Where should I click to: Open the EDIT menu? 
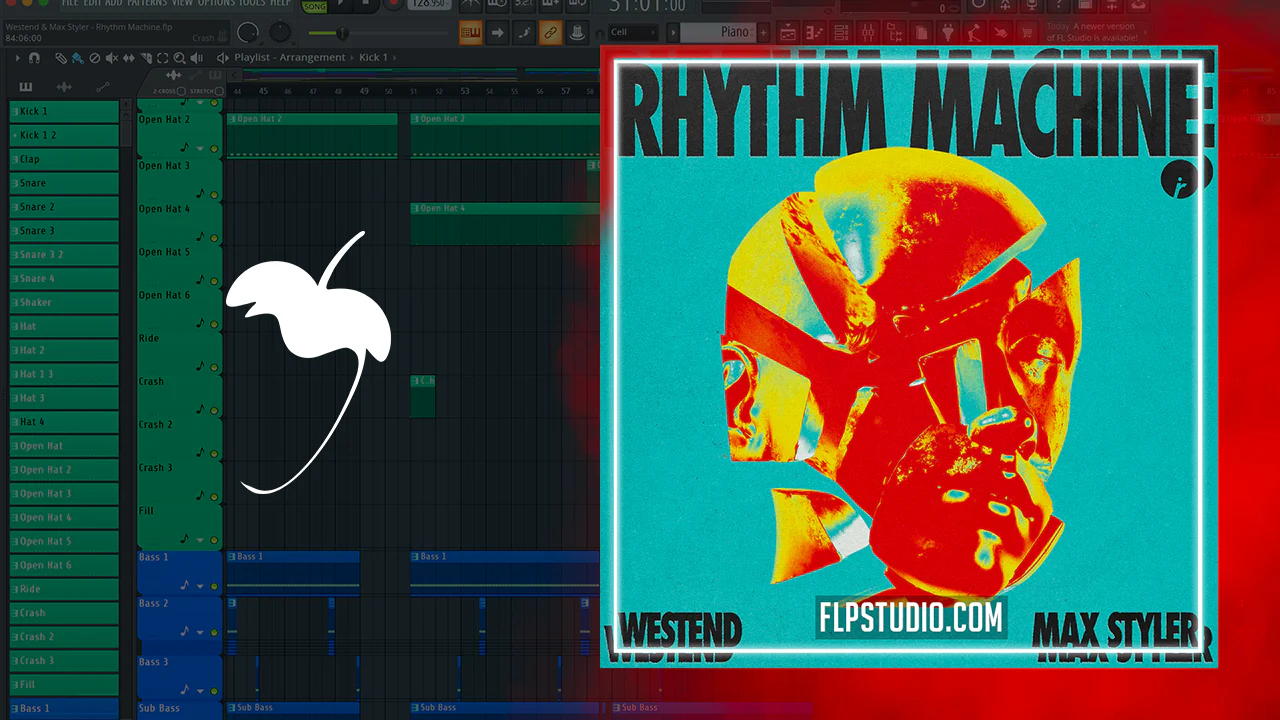click(x=93, y=4)
